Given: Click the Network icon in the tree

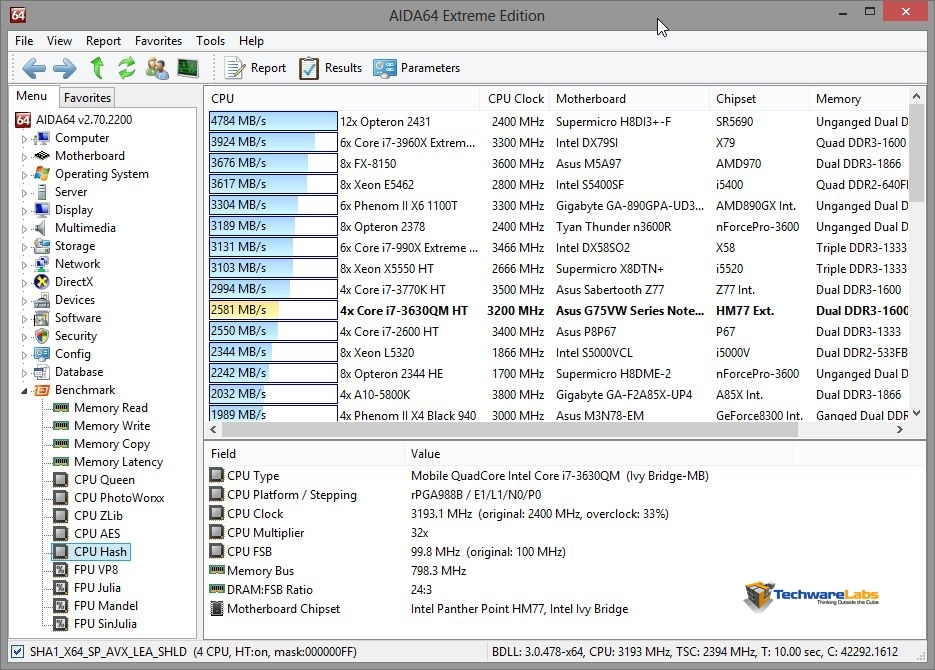Looking at the screenshot, I should pos(42,263).
